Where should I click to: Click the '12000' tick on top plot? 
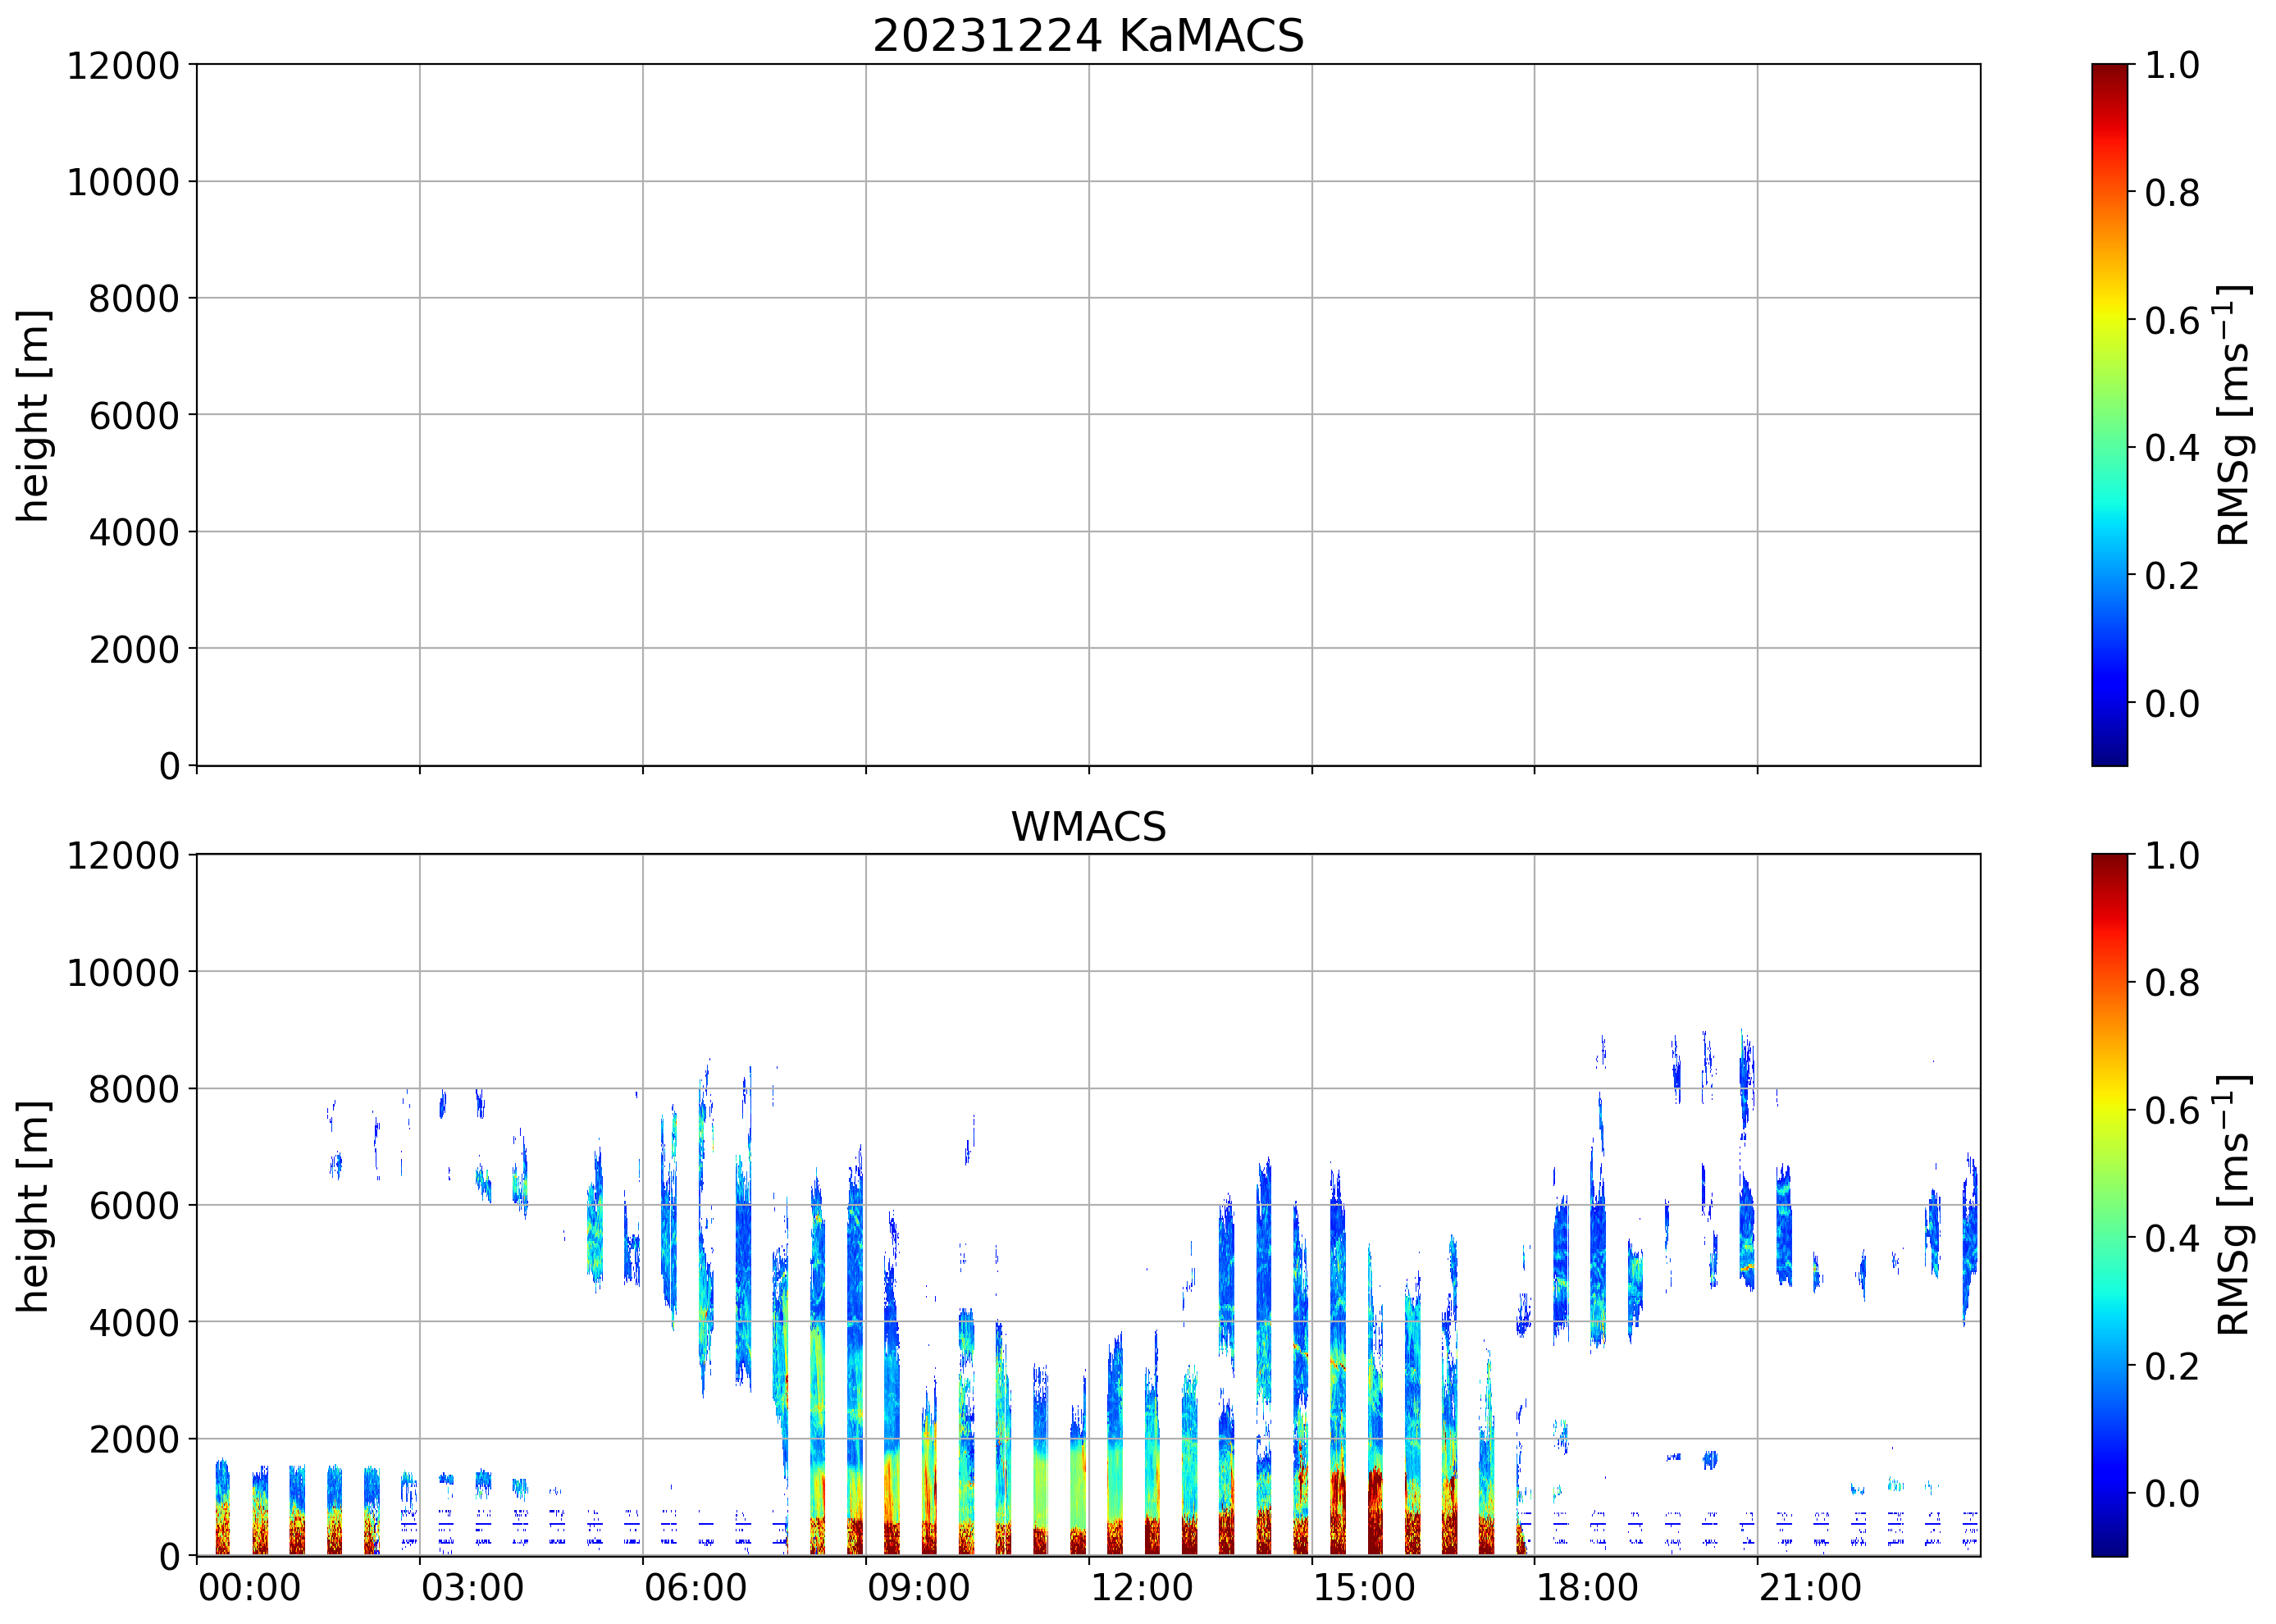click(x=122, y=66)
